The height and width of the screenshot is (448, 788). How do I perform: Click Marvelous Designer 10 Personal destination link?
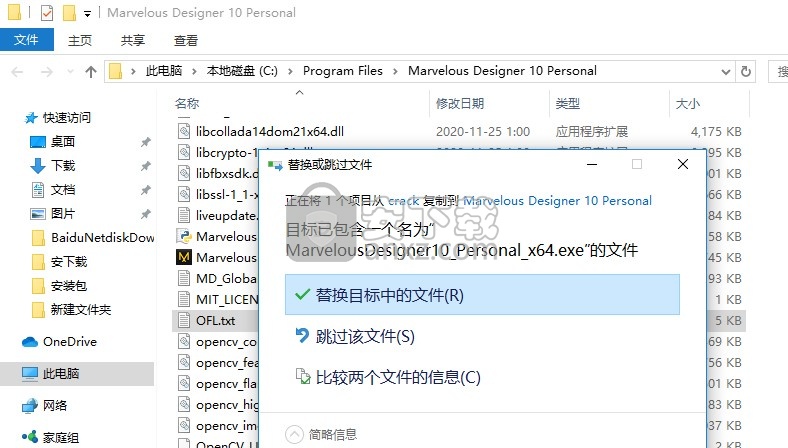click(x=557, y=201)
